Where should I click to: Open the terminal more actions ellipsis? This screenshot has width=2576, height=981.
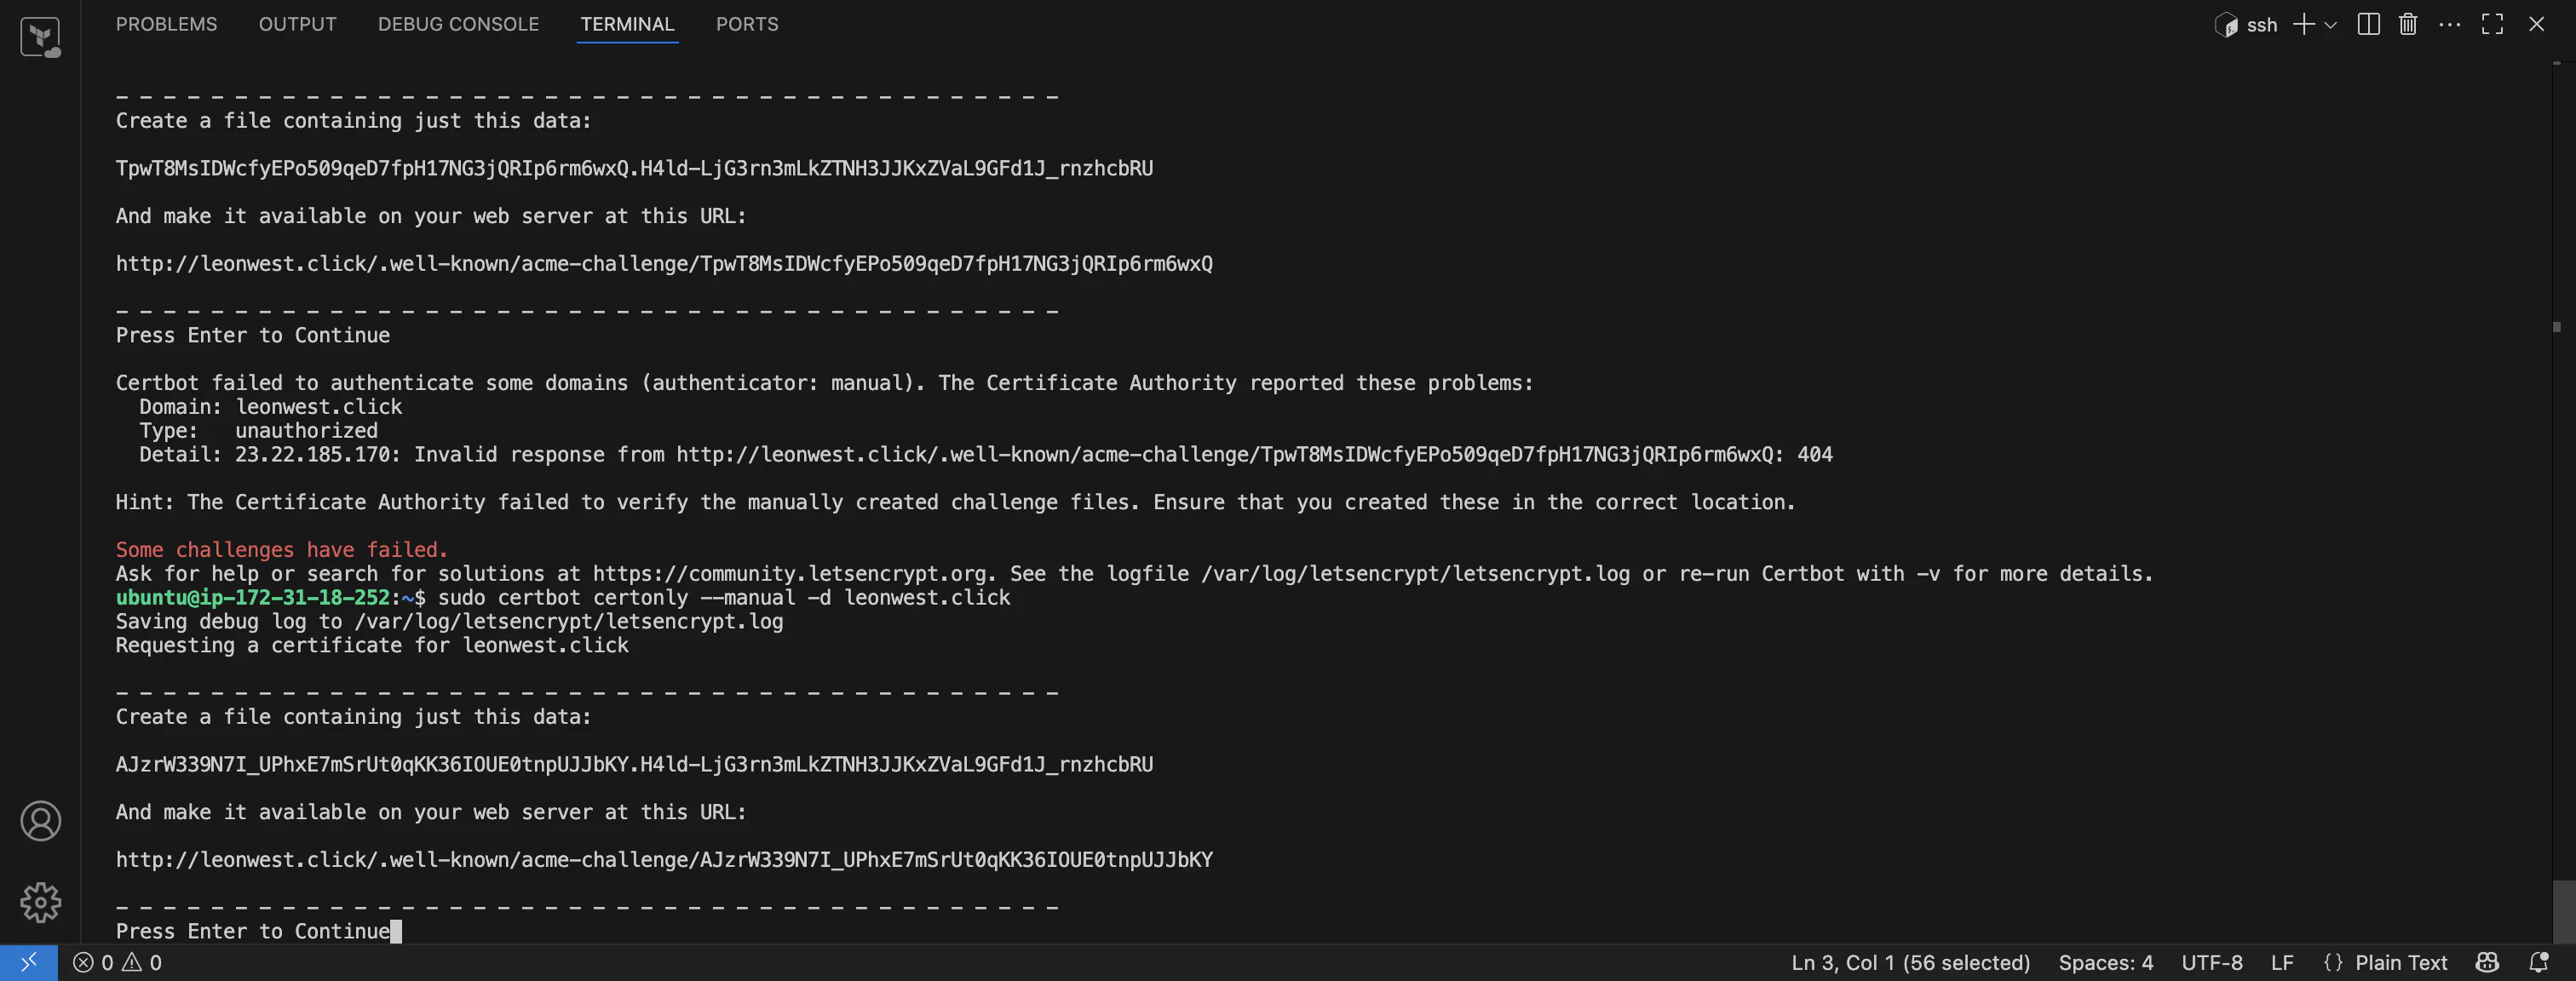tap(2449, 24)
